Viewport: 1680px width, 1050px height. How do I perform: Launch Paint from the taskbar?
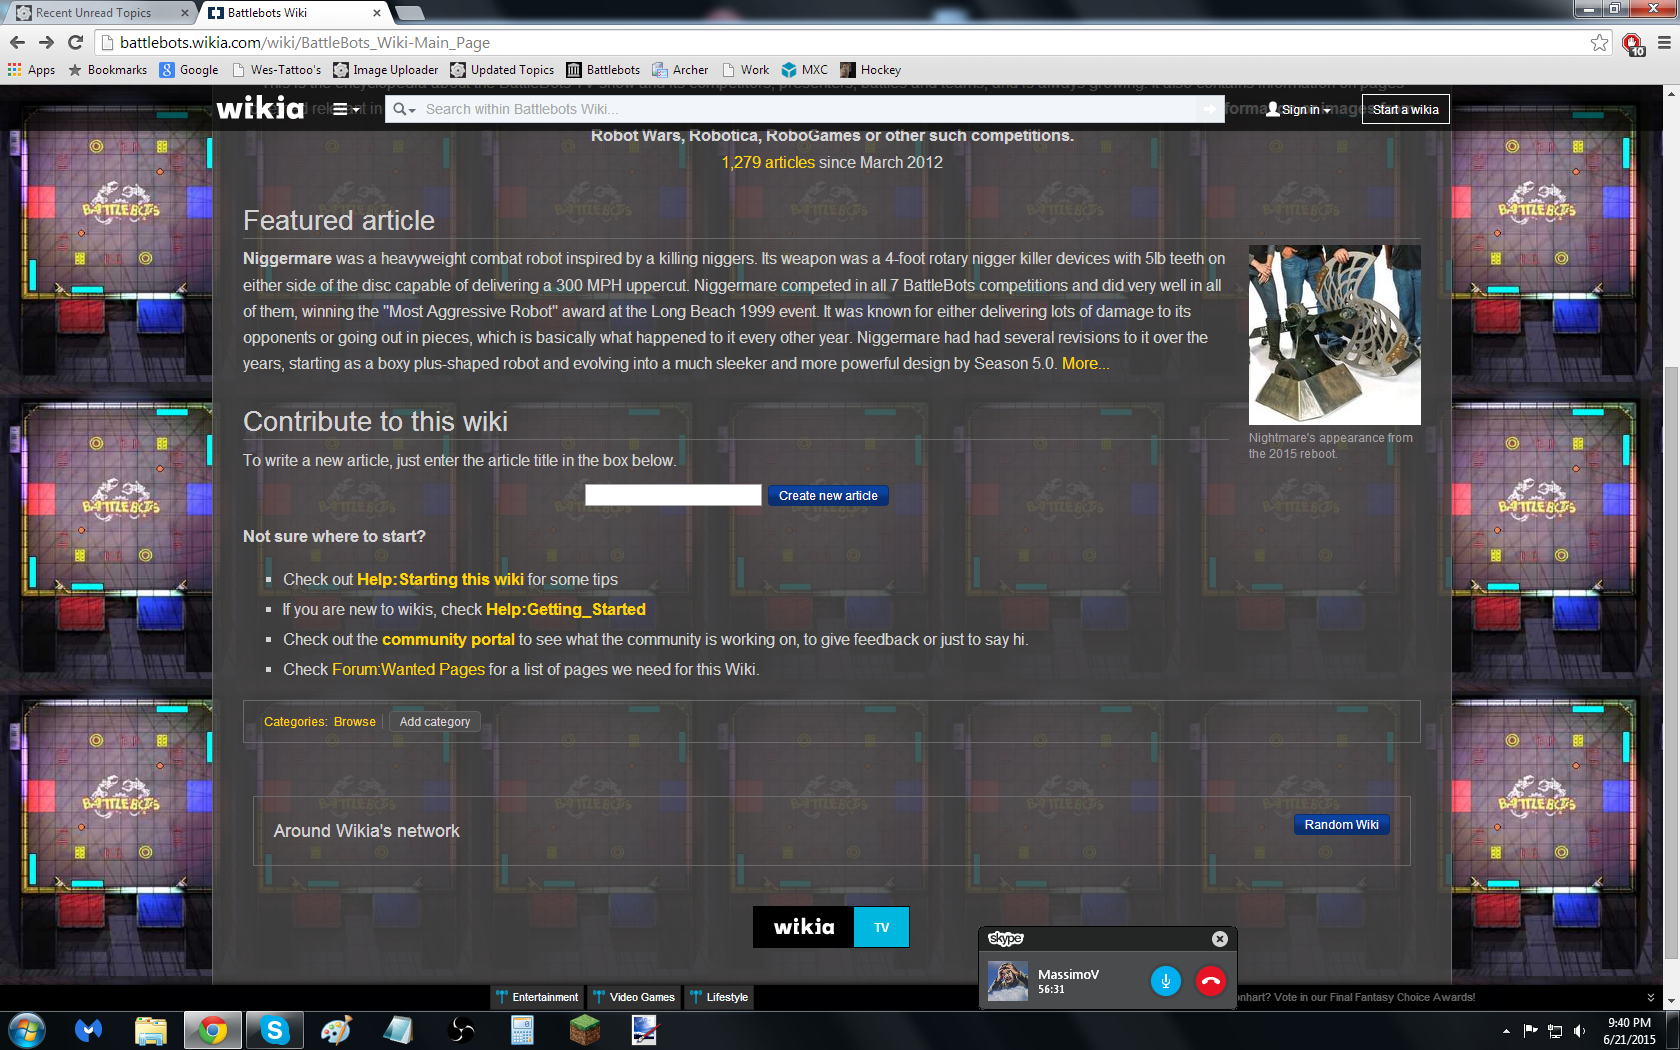(x=336, y=1030)
